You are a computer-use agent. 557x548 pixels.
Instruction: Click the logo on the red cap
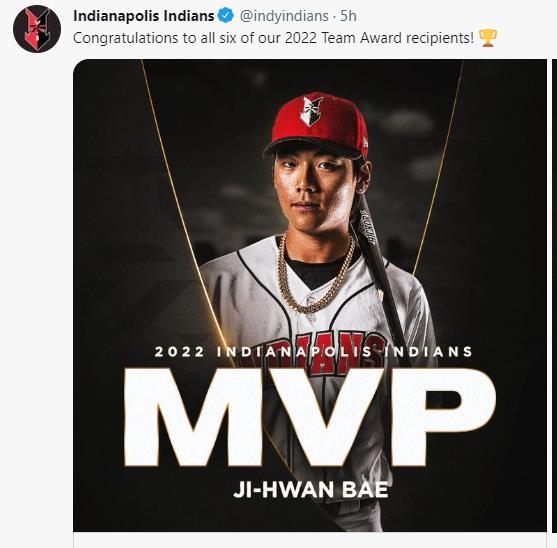(311, 111)
